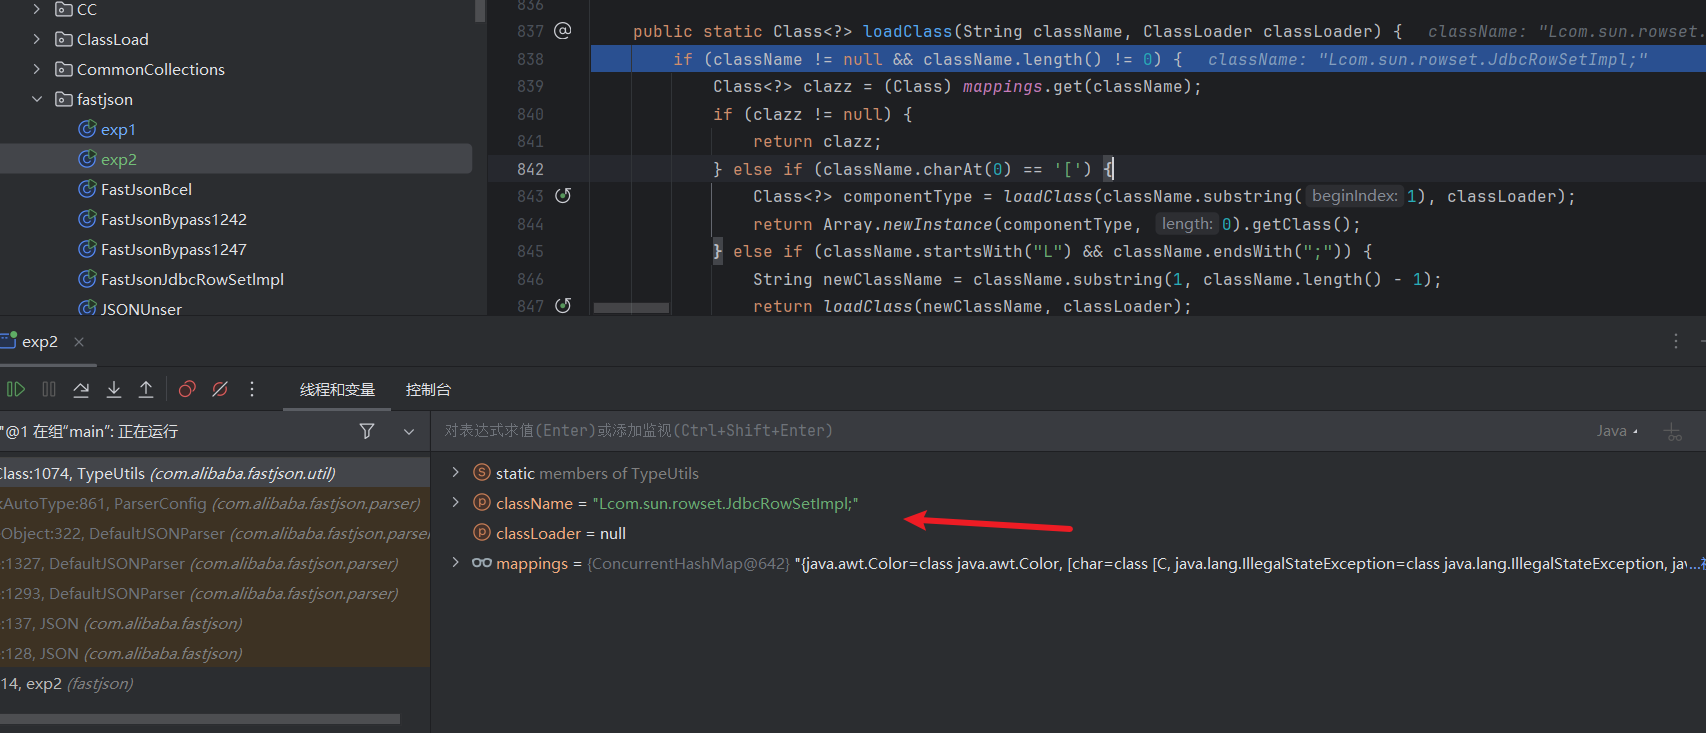Expand the ClassLoad folder

tap(37, 39)
